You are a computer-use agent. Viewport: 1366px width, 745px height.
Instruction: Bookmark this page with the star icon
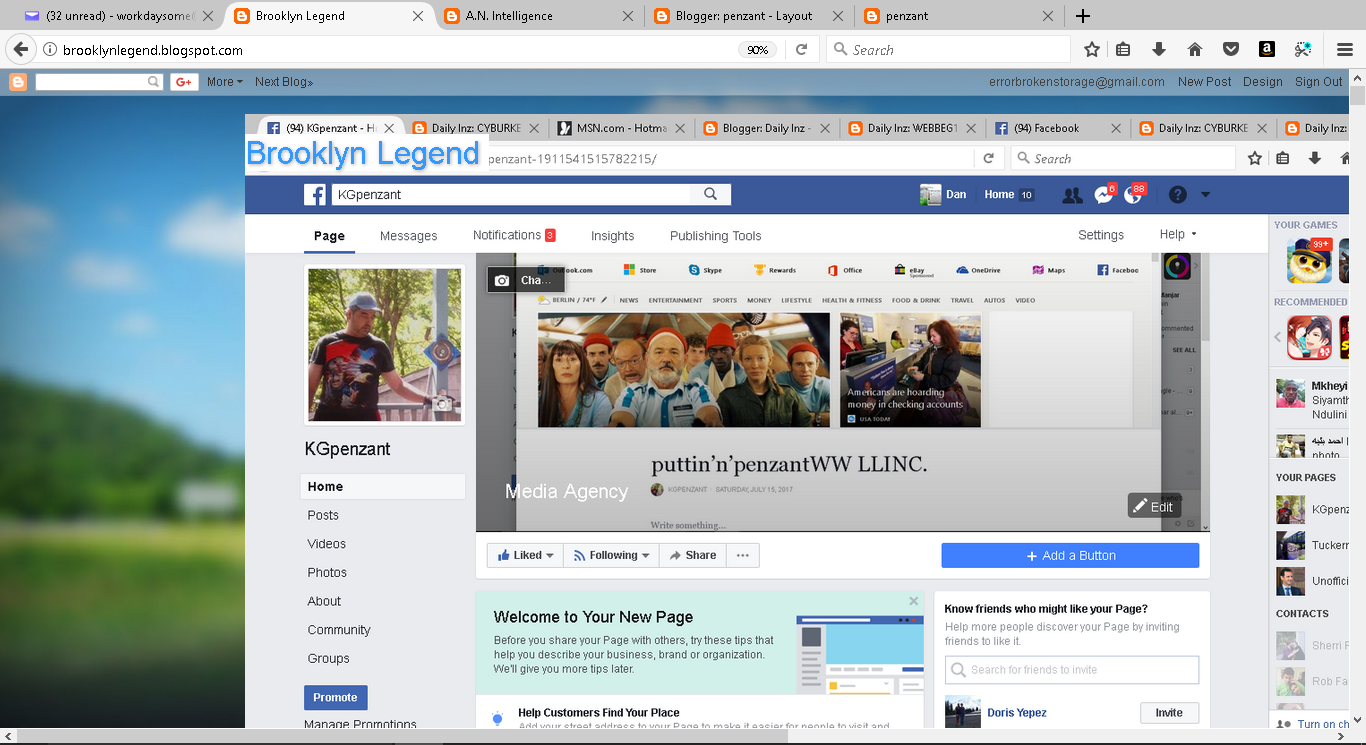[1092, 49]
